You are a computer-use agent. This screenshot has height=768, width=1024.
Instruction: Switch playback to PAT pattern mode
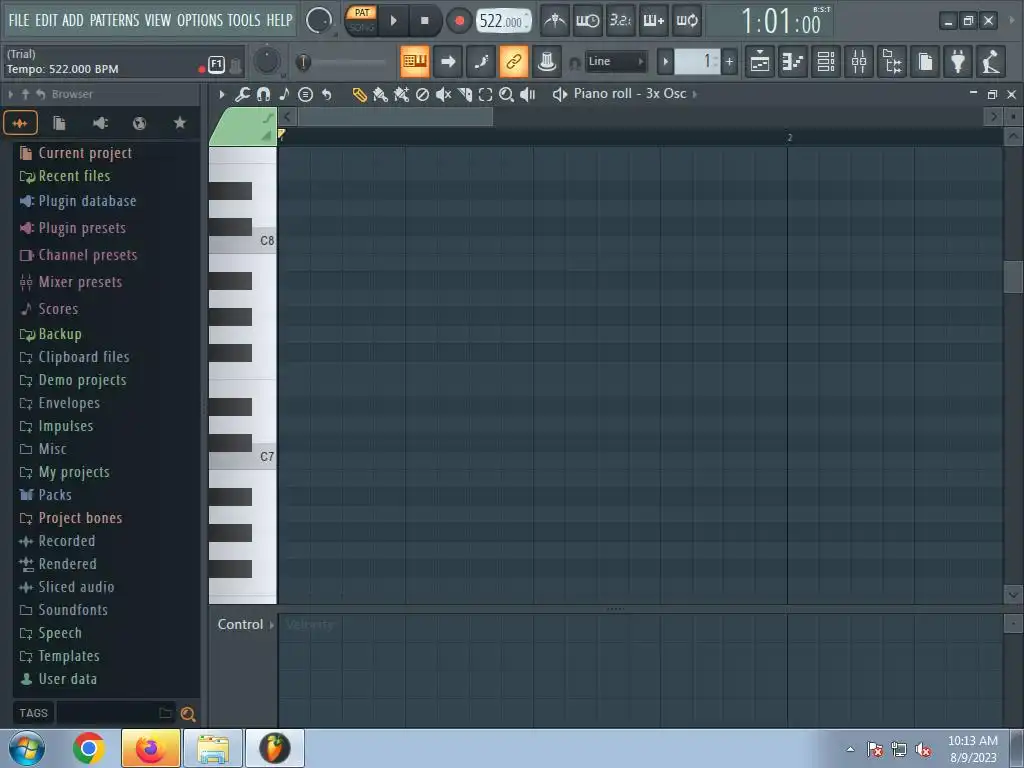(362, 13)
